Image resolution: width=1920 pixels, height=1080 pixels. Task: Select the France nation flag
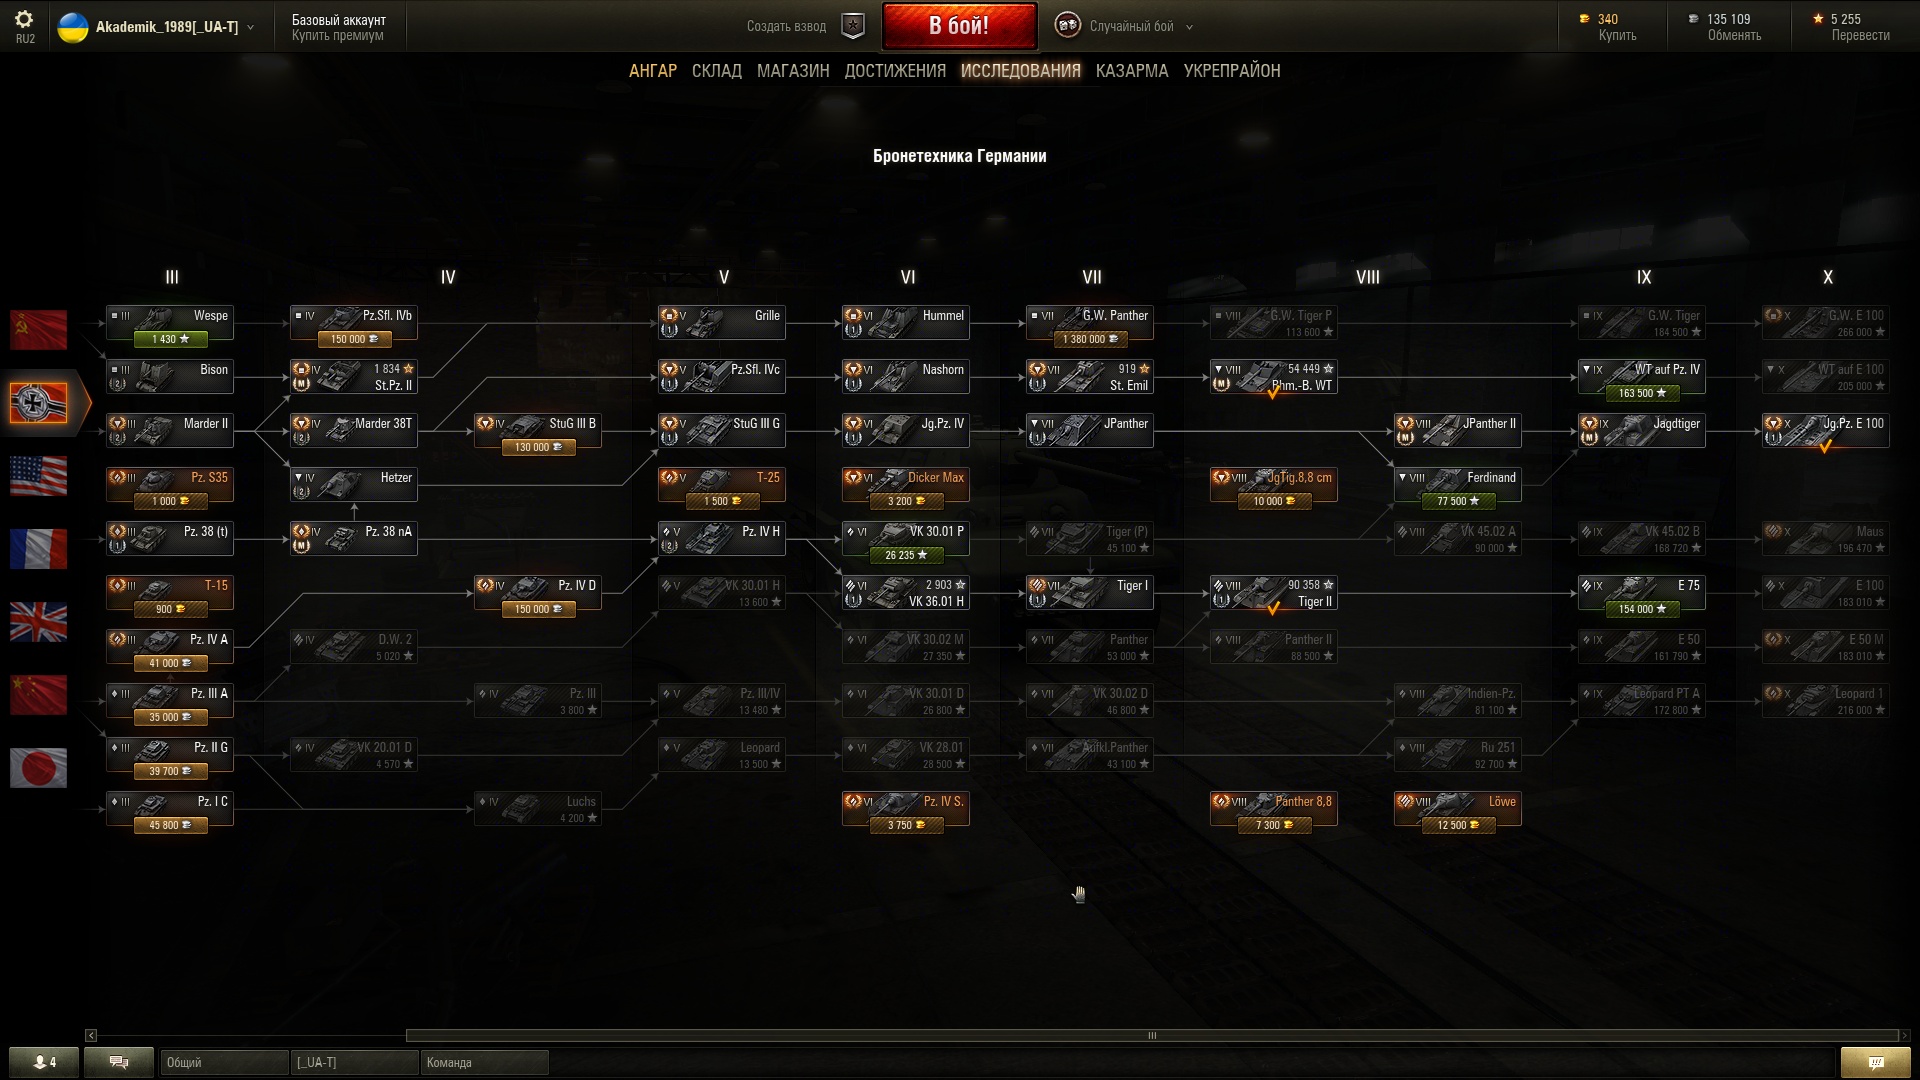tap(38, 548)
